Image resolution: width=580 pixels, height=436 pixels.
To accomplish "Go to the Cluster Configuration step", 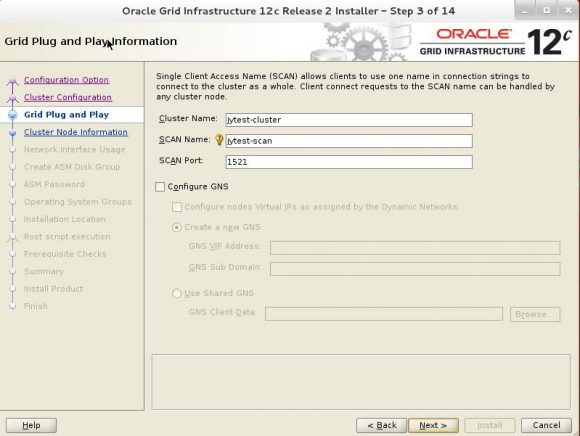I will click(x=68, y=97).
